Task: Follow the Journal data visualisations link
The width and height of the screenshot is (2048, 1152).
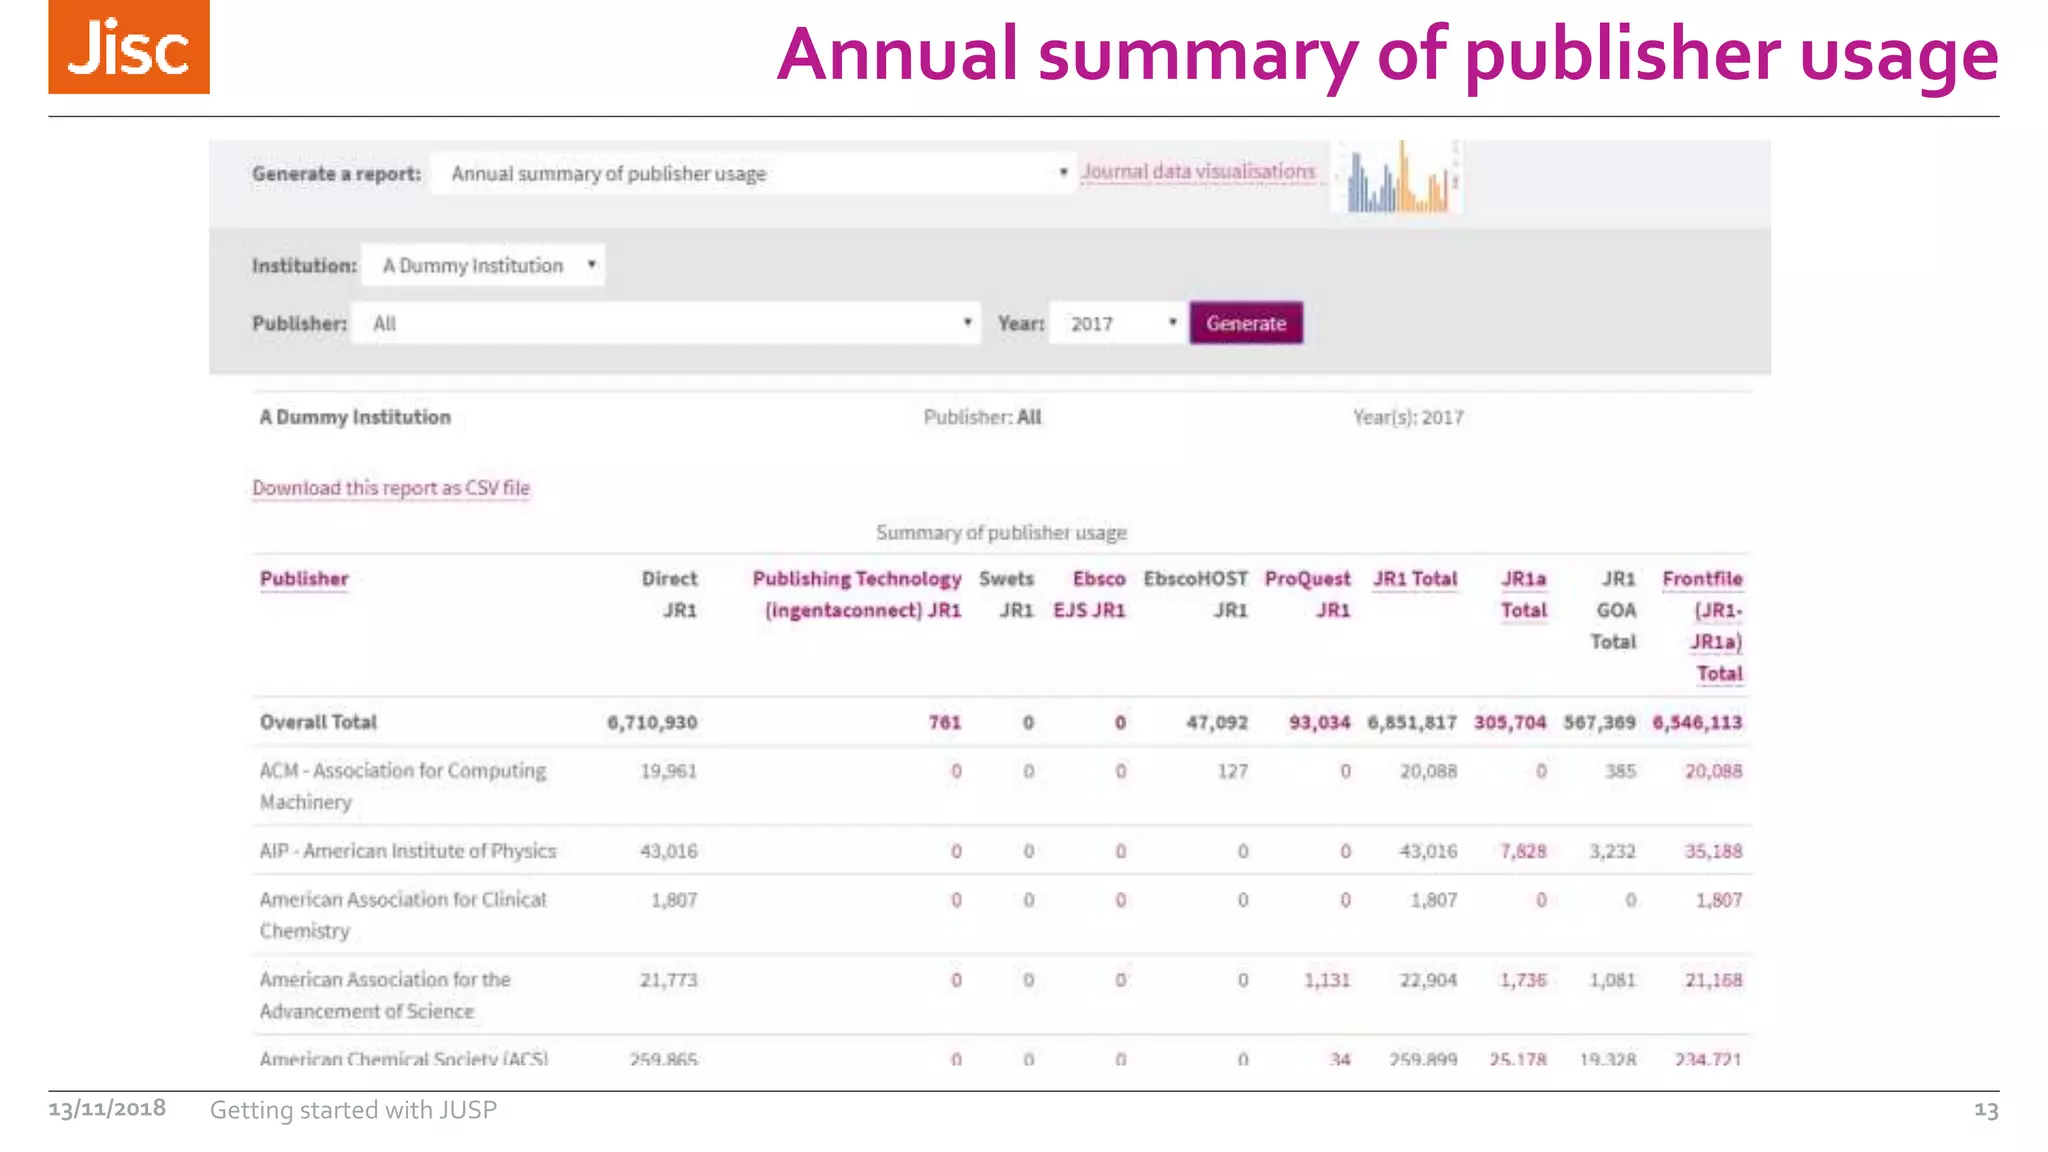Action: (x=1199, y=172)
